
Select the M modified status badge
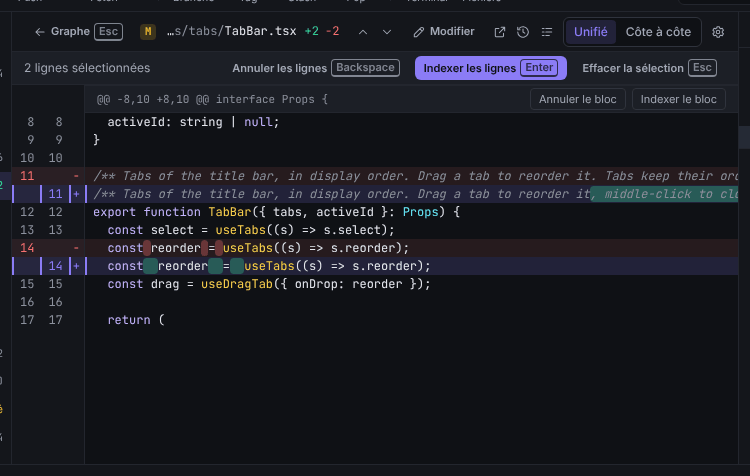(148, 32)
